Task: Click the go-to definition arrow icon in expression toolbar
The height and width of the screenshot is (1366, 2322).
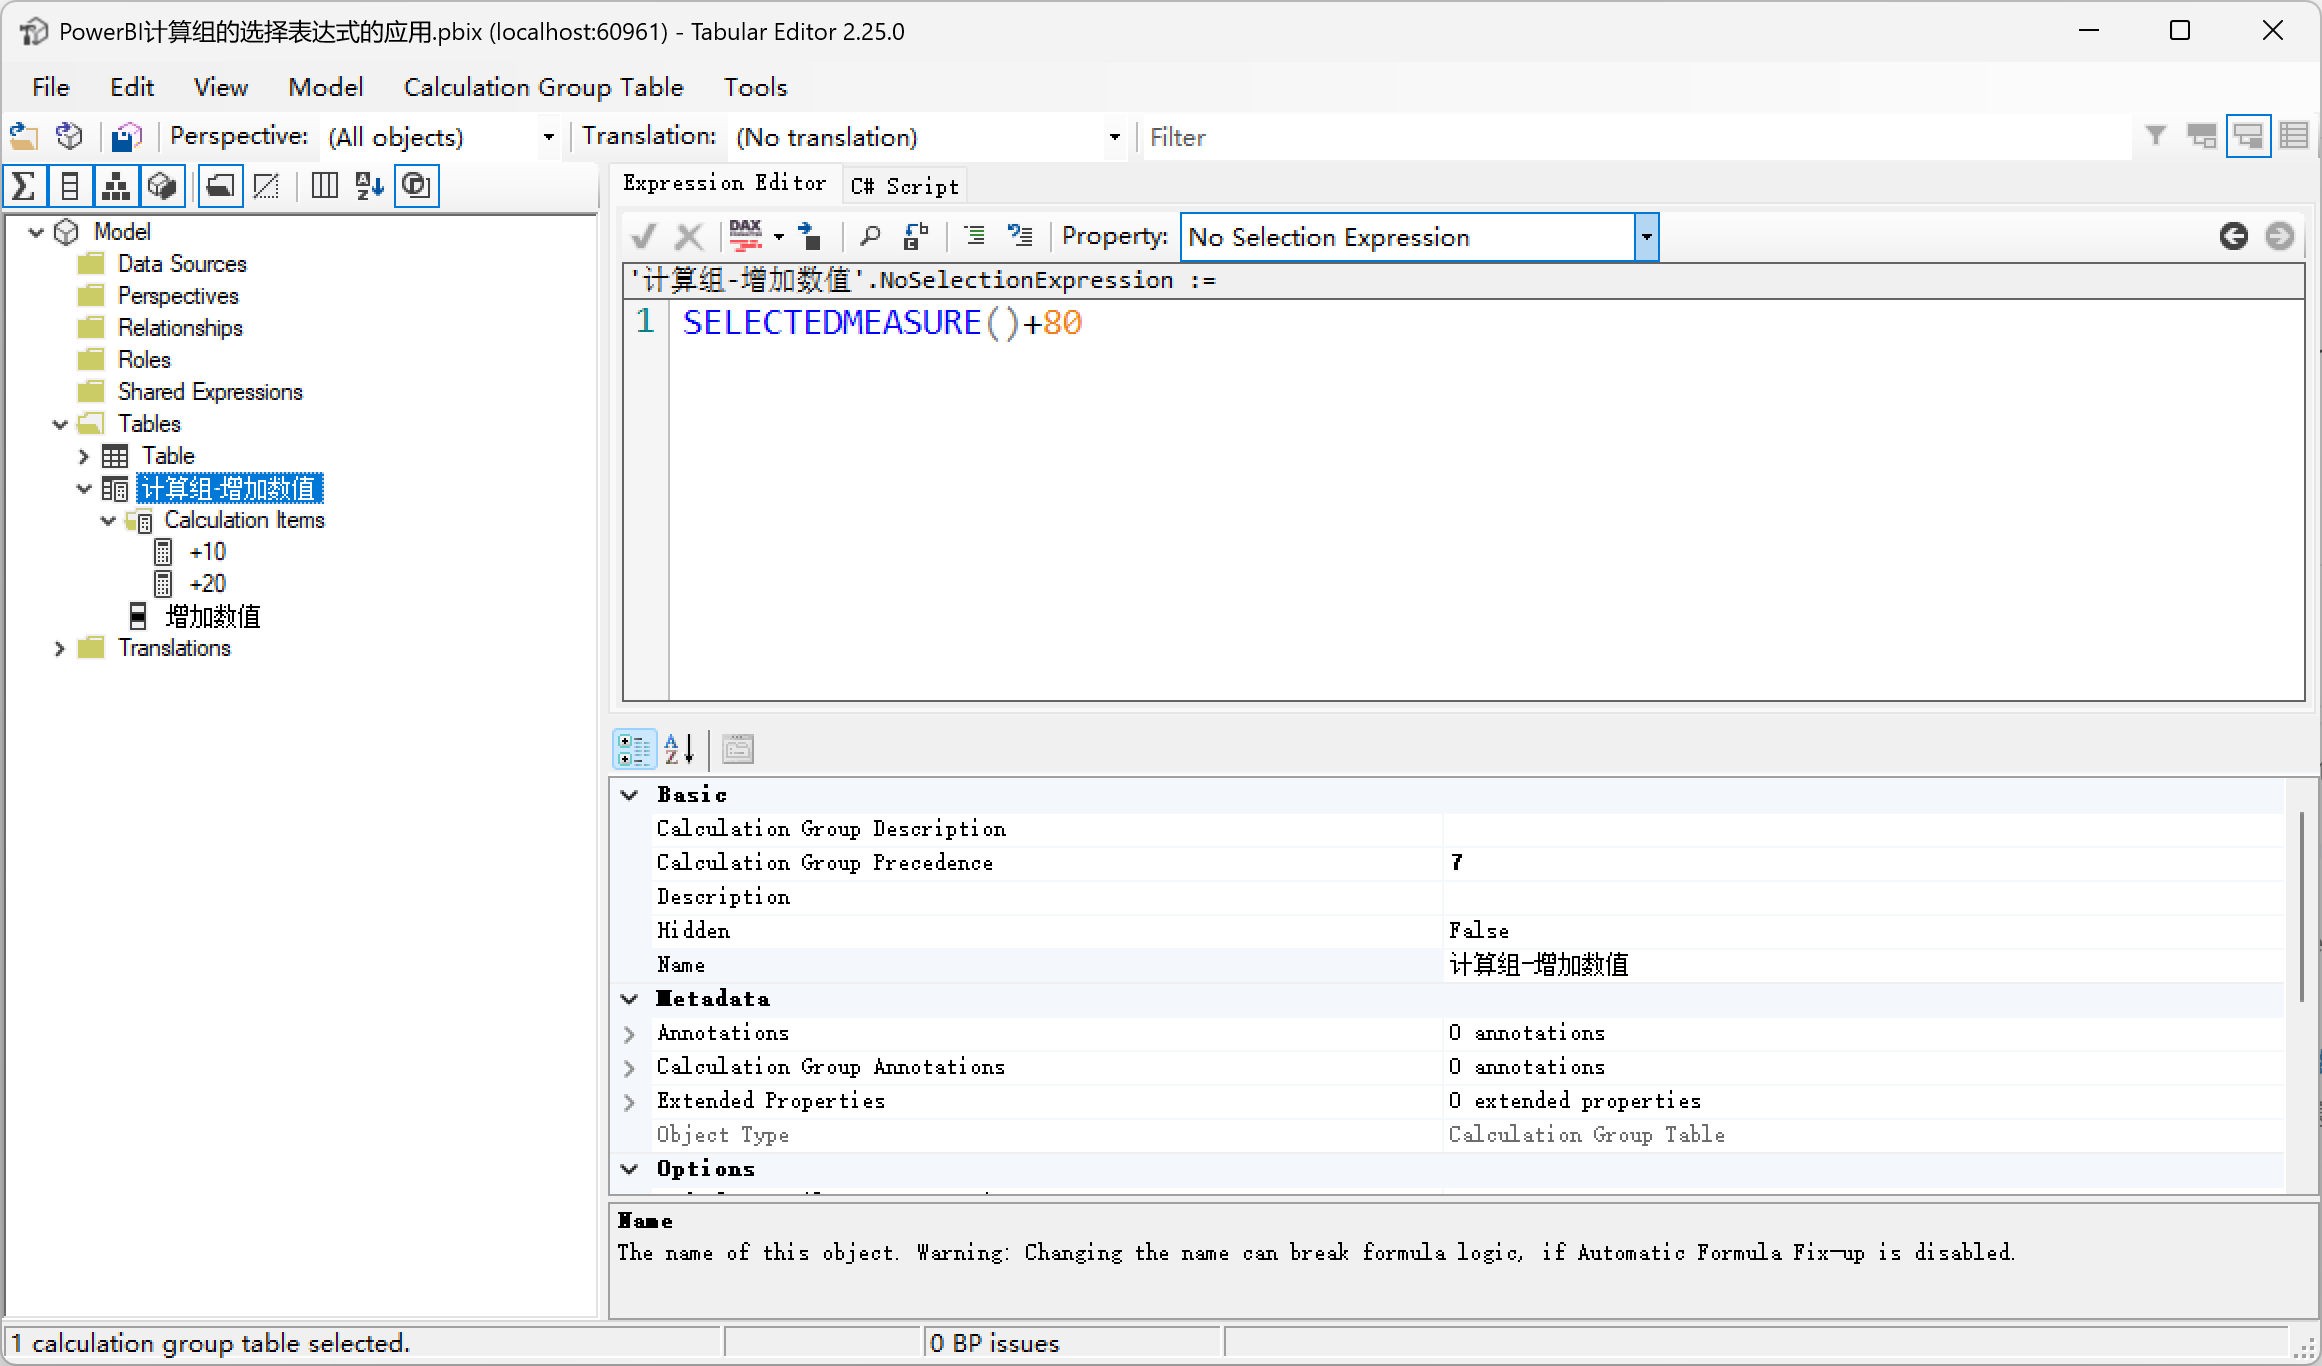Action: (810, 237)
